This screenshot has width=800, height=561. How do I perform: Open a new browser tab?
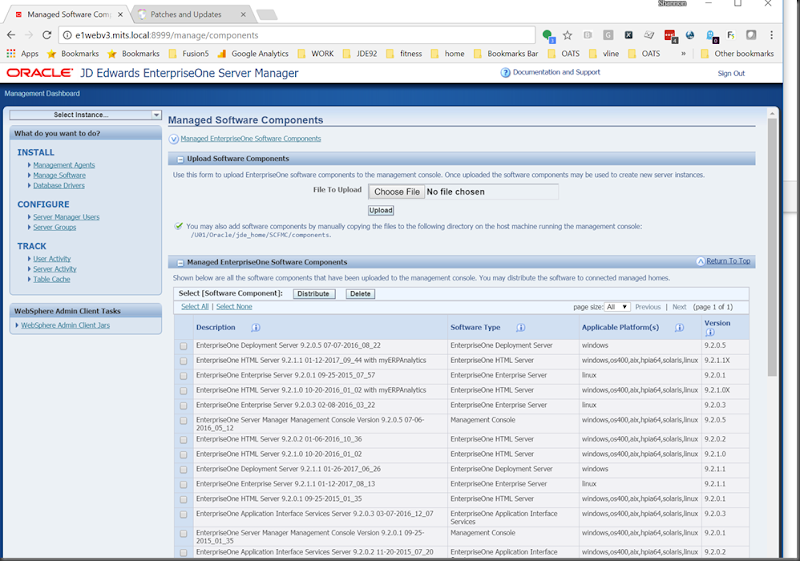[267, 15]
